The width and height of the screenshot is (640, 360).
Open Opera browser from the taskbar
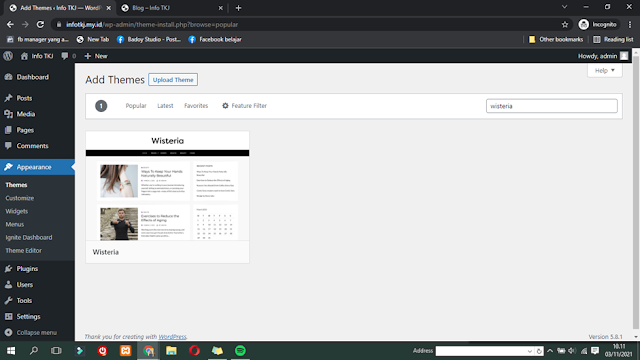click(194, 351)
